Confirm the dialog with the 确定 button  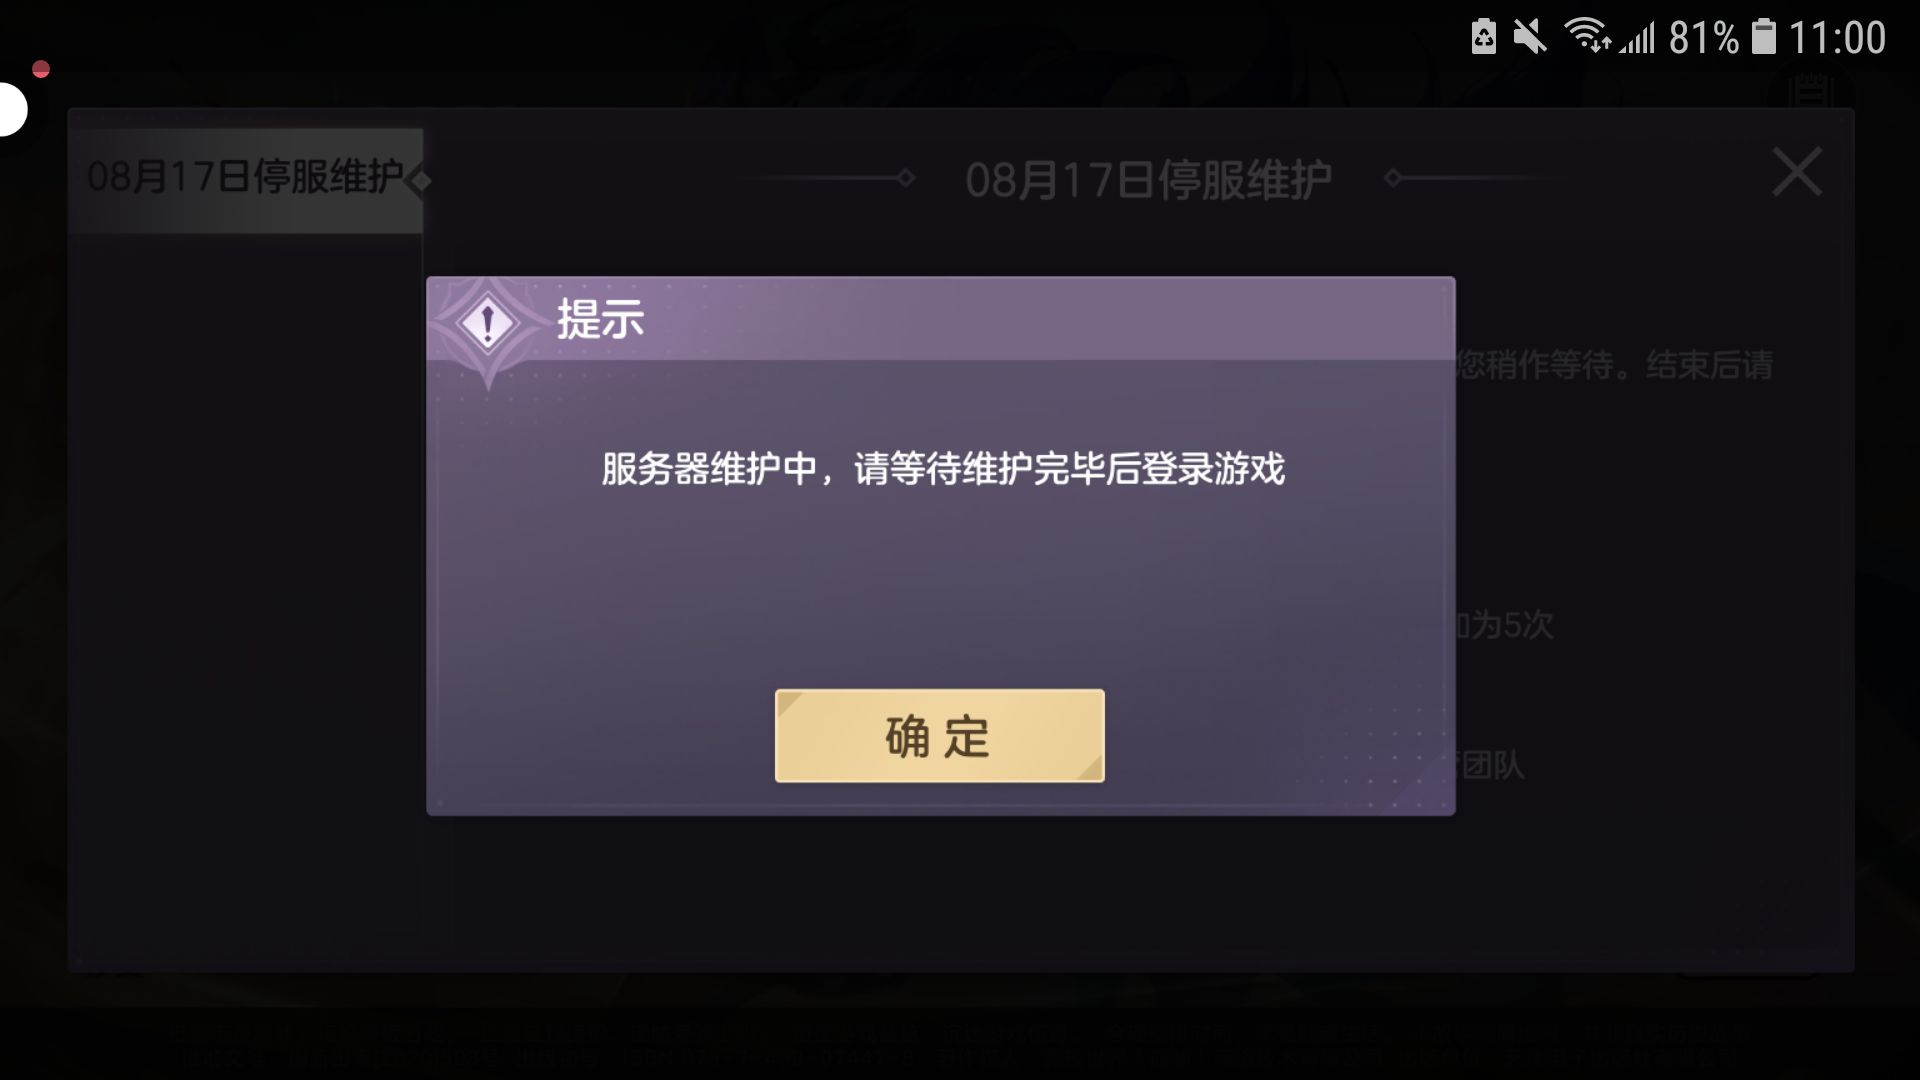coord(939,736)
